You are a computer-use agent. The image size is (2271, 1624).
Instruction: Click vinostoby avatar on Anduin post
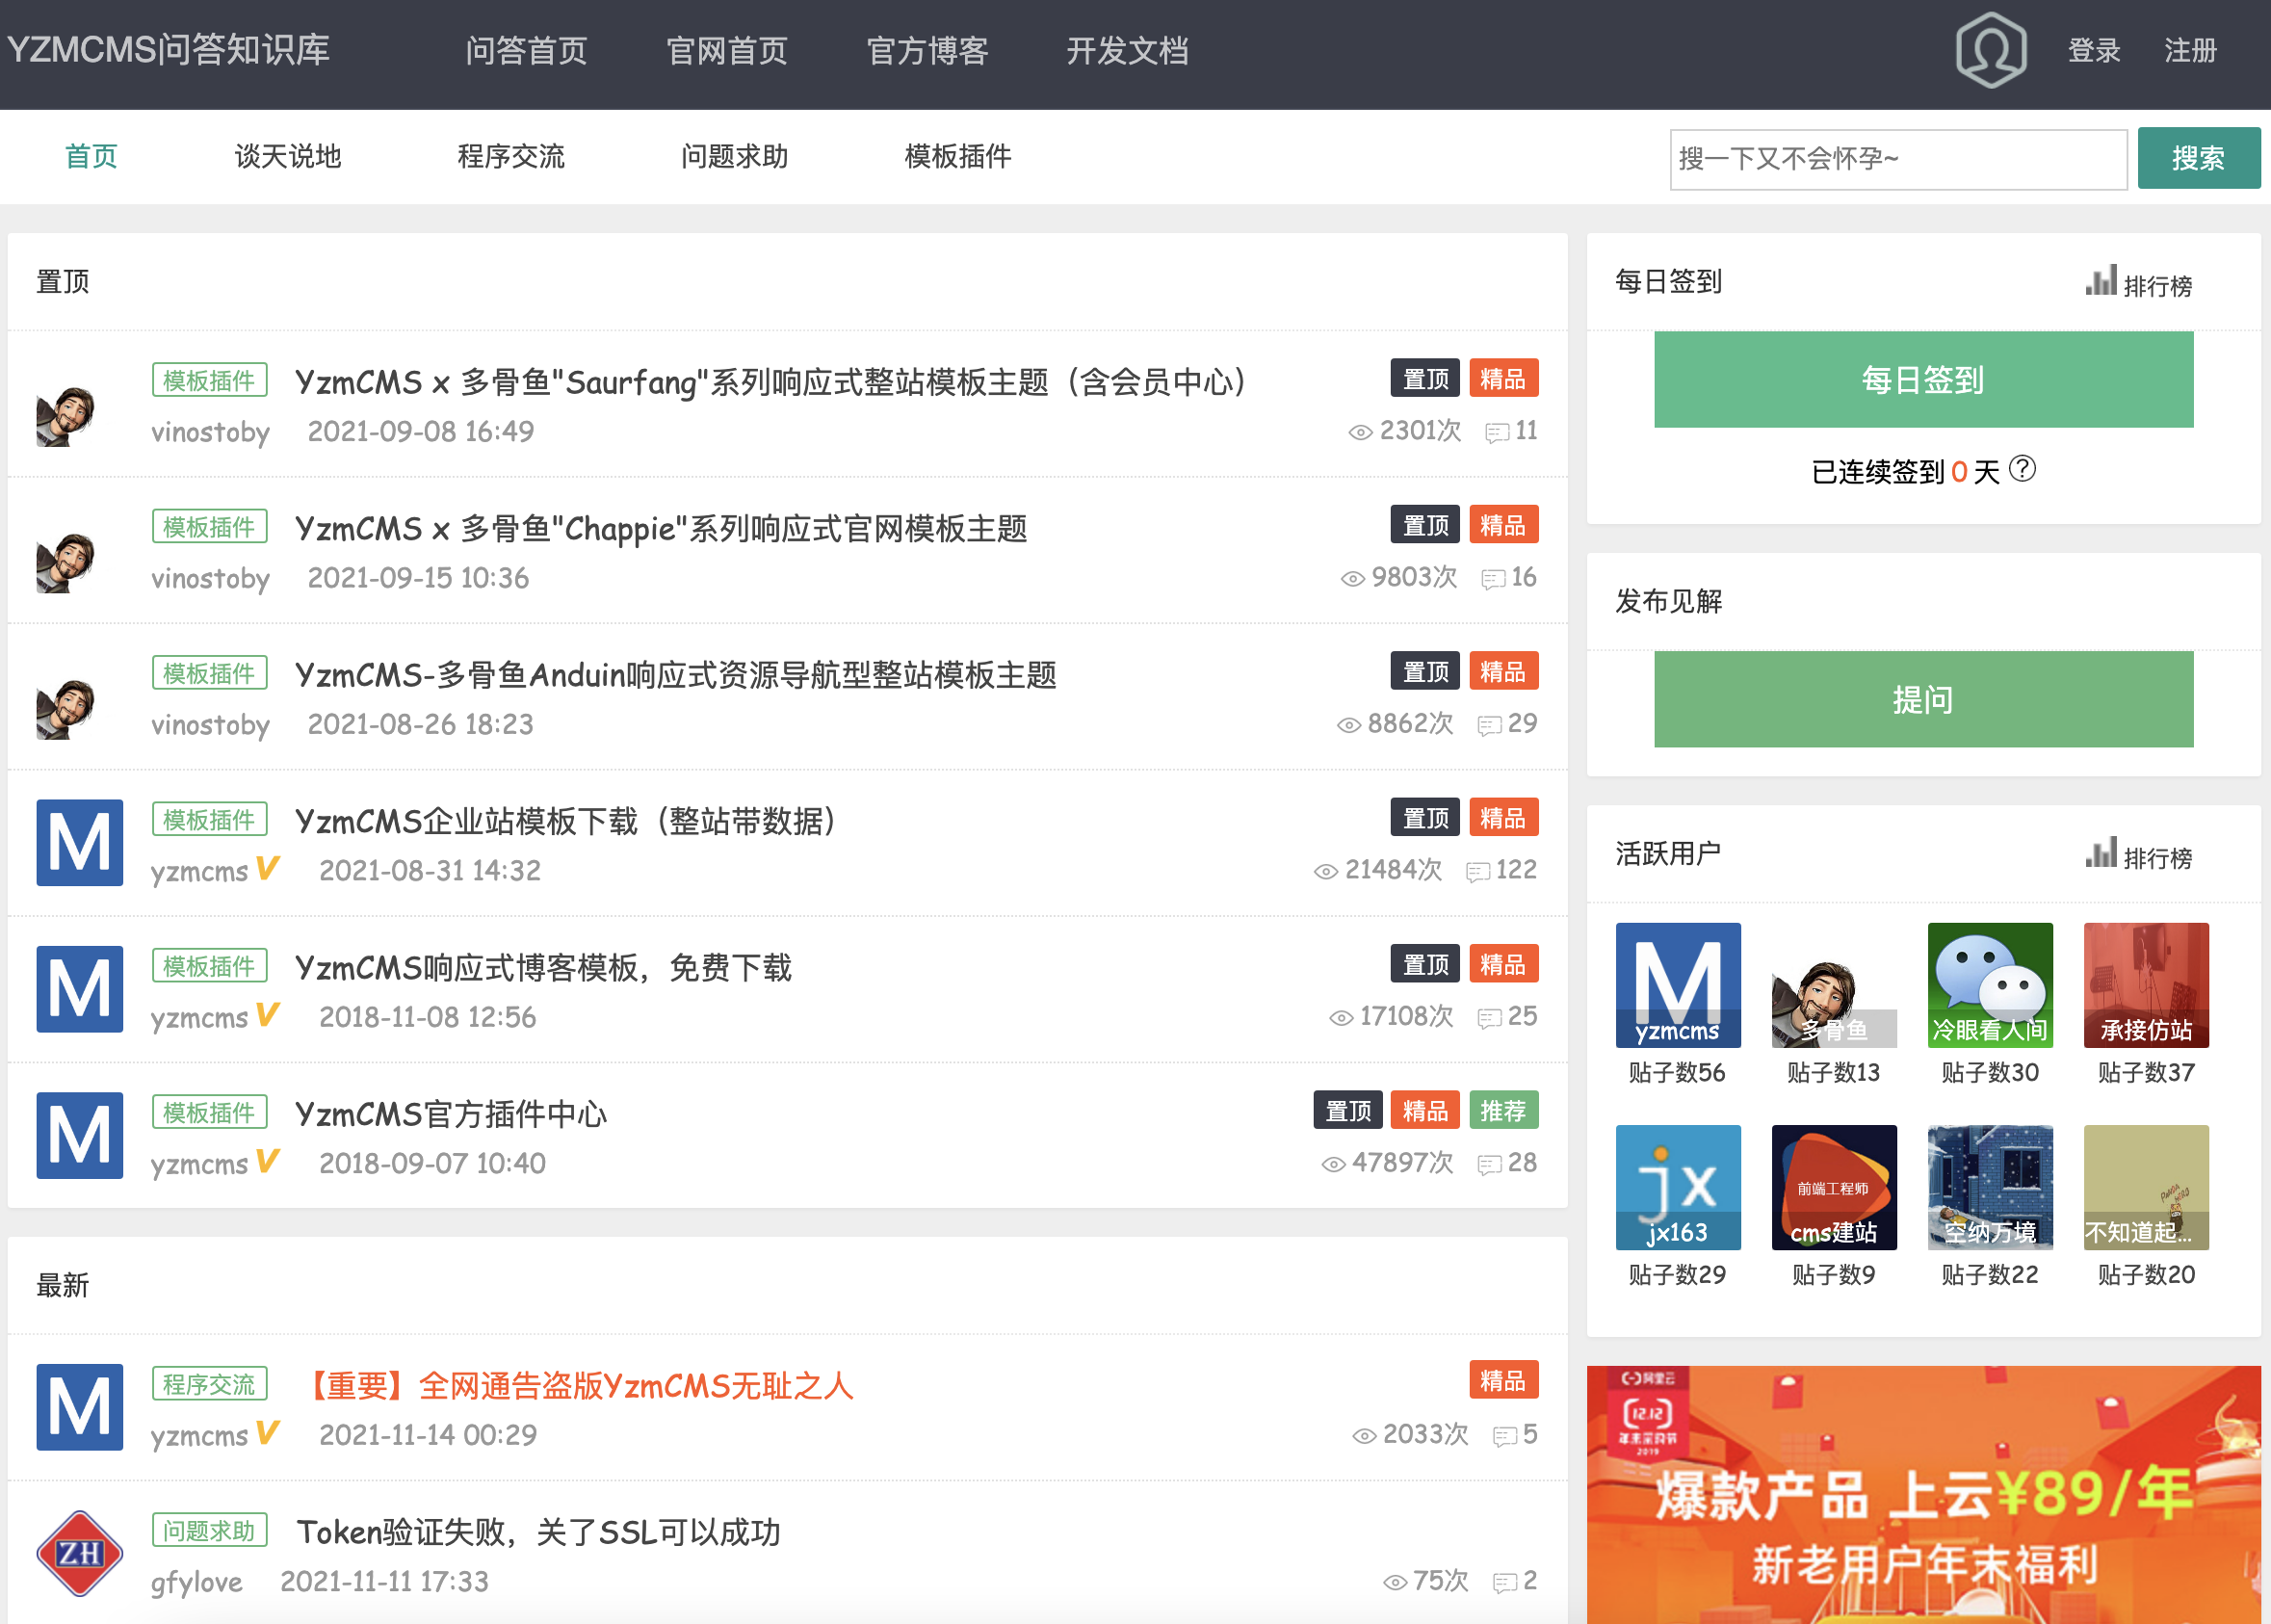(66, 708)
